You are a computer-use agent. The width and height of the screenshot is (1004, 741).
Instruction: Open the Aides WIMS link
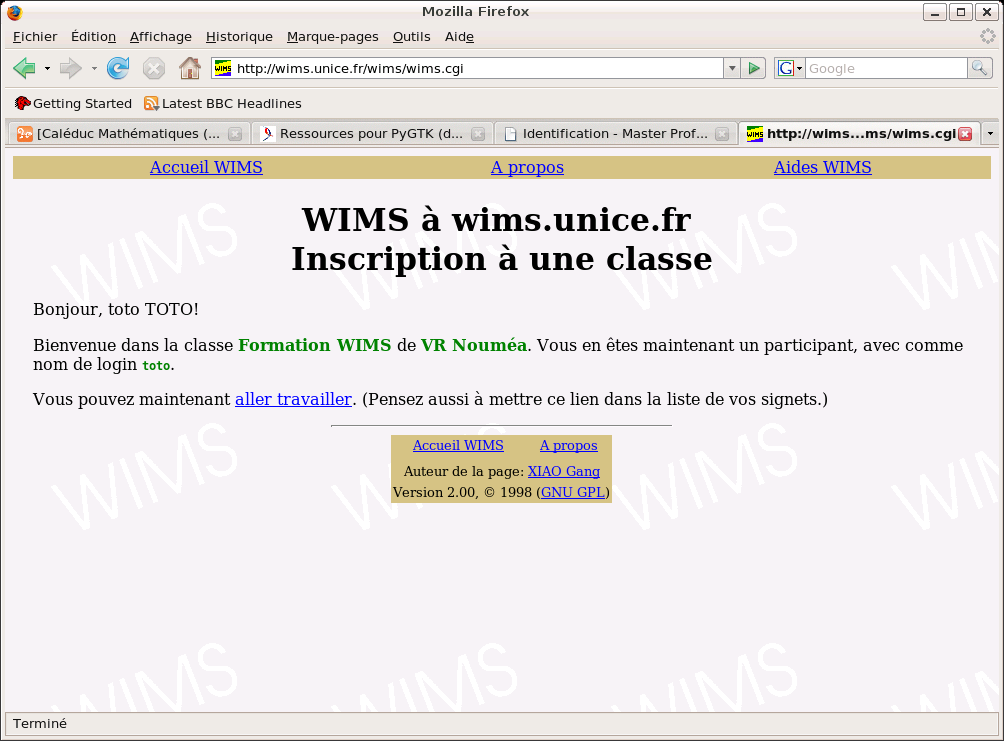click(x=822, y=167)
